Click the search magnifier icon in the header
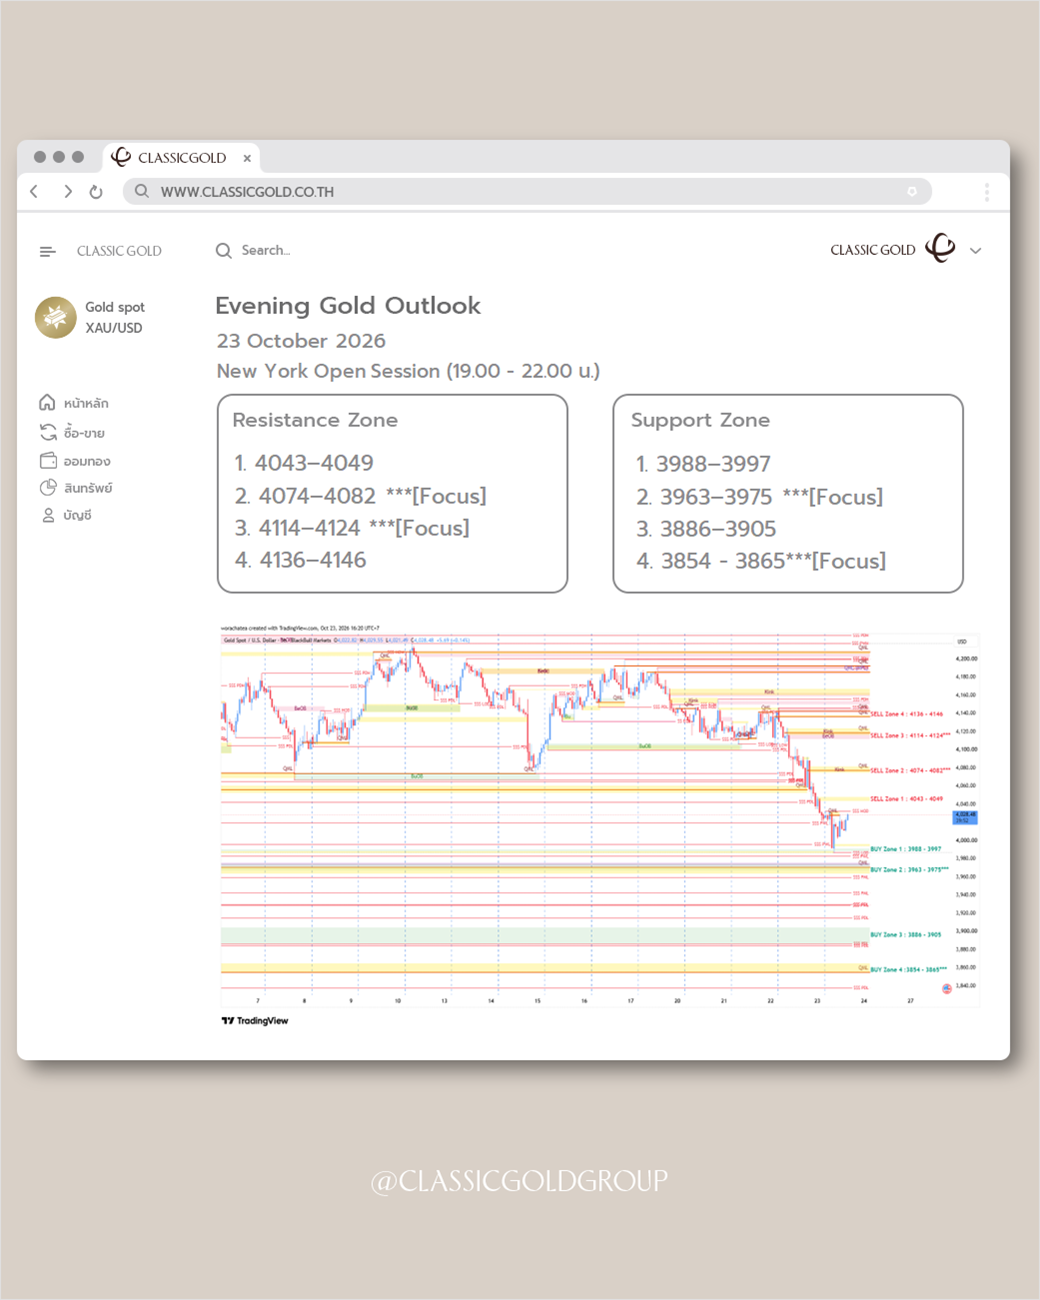The width and height of the screenshot is (1040, 1300). [224, 250]
